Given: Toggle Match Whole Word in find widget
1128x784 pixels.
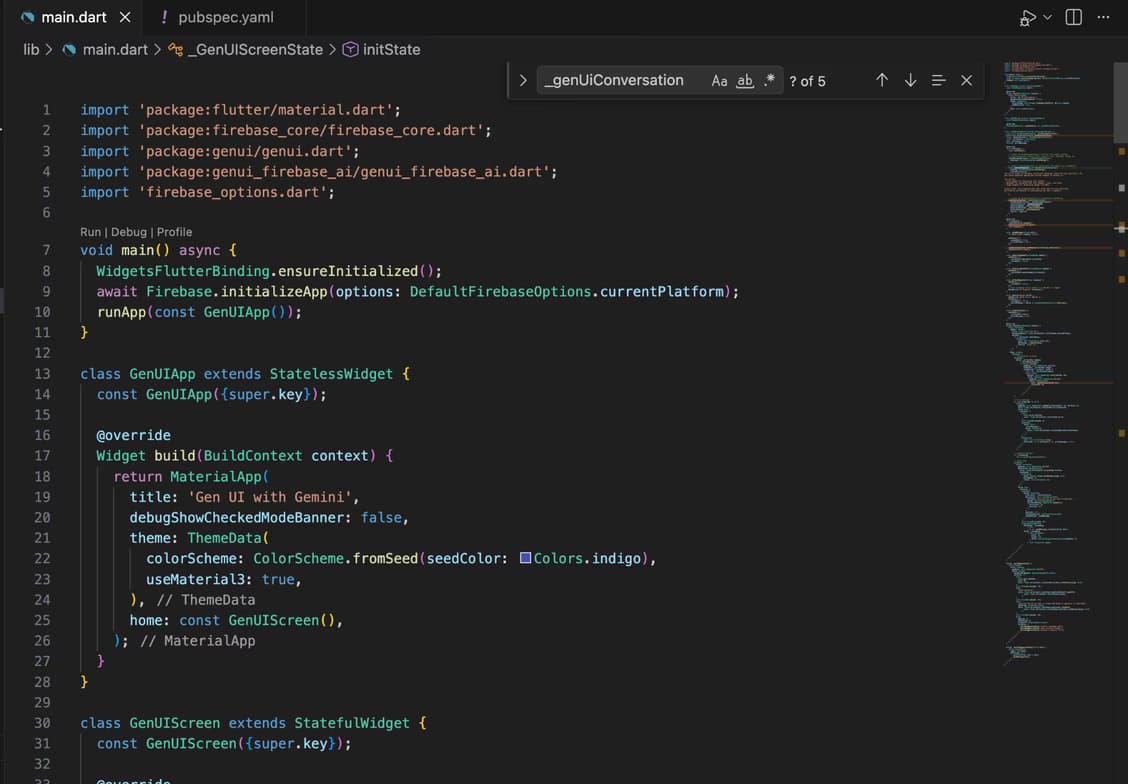Looking at the screenshot, I should (x=745, y=81).
